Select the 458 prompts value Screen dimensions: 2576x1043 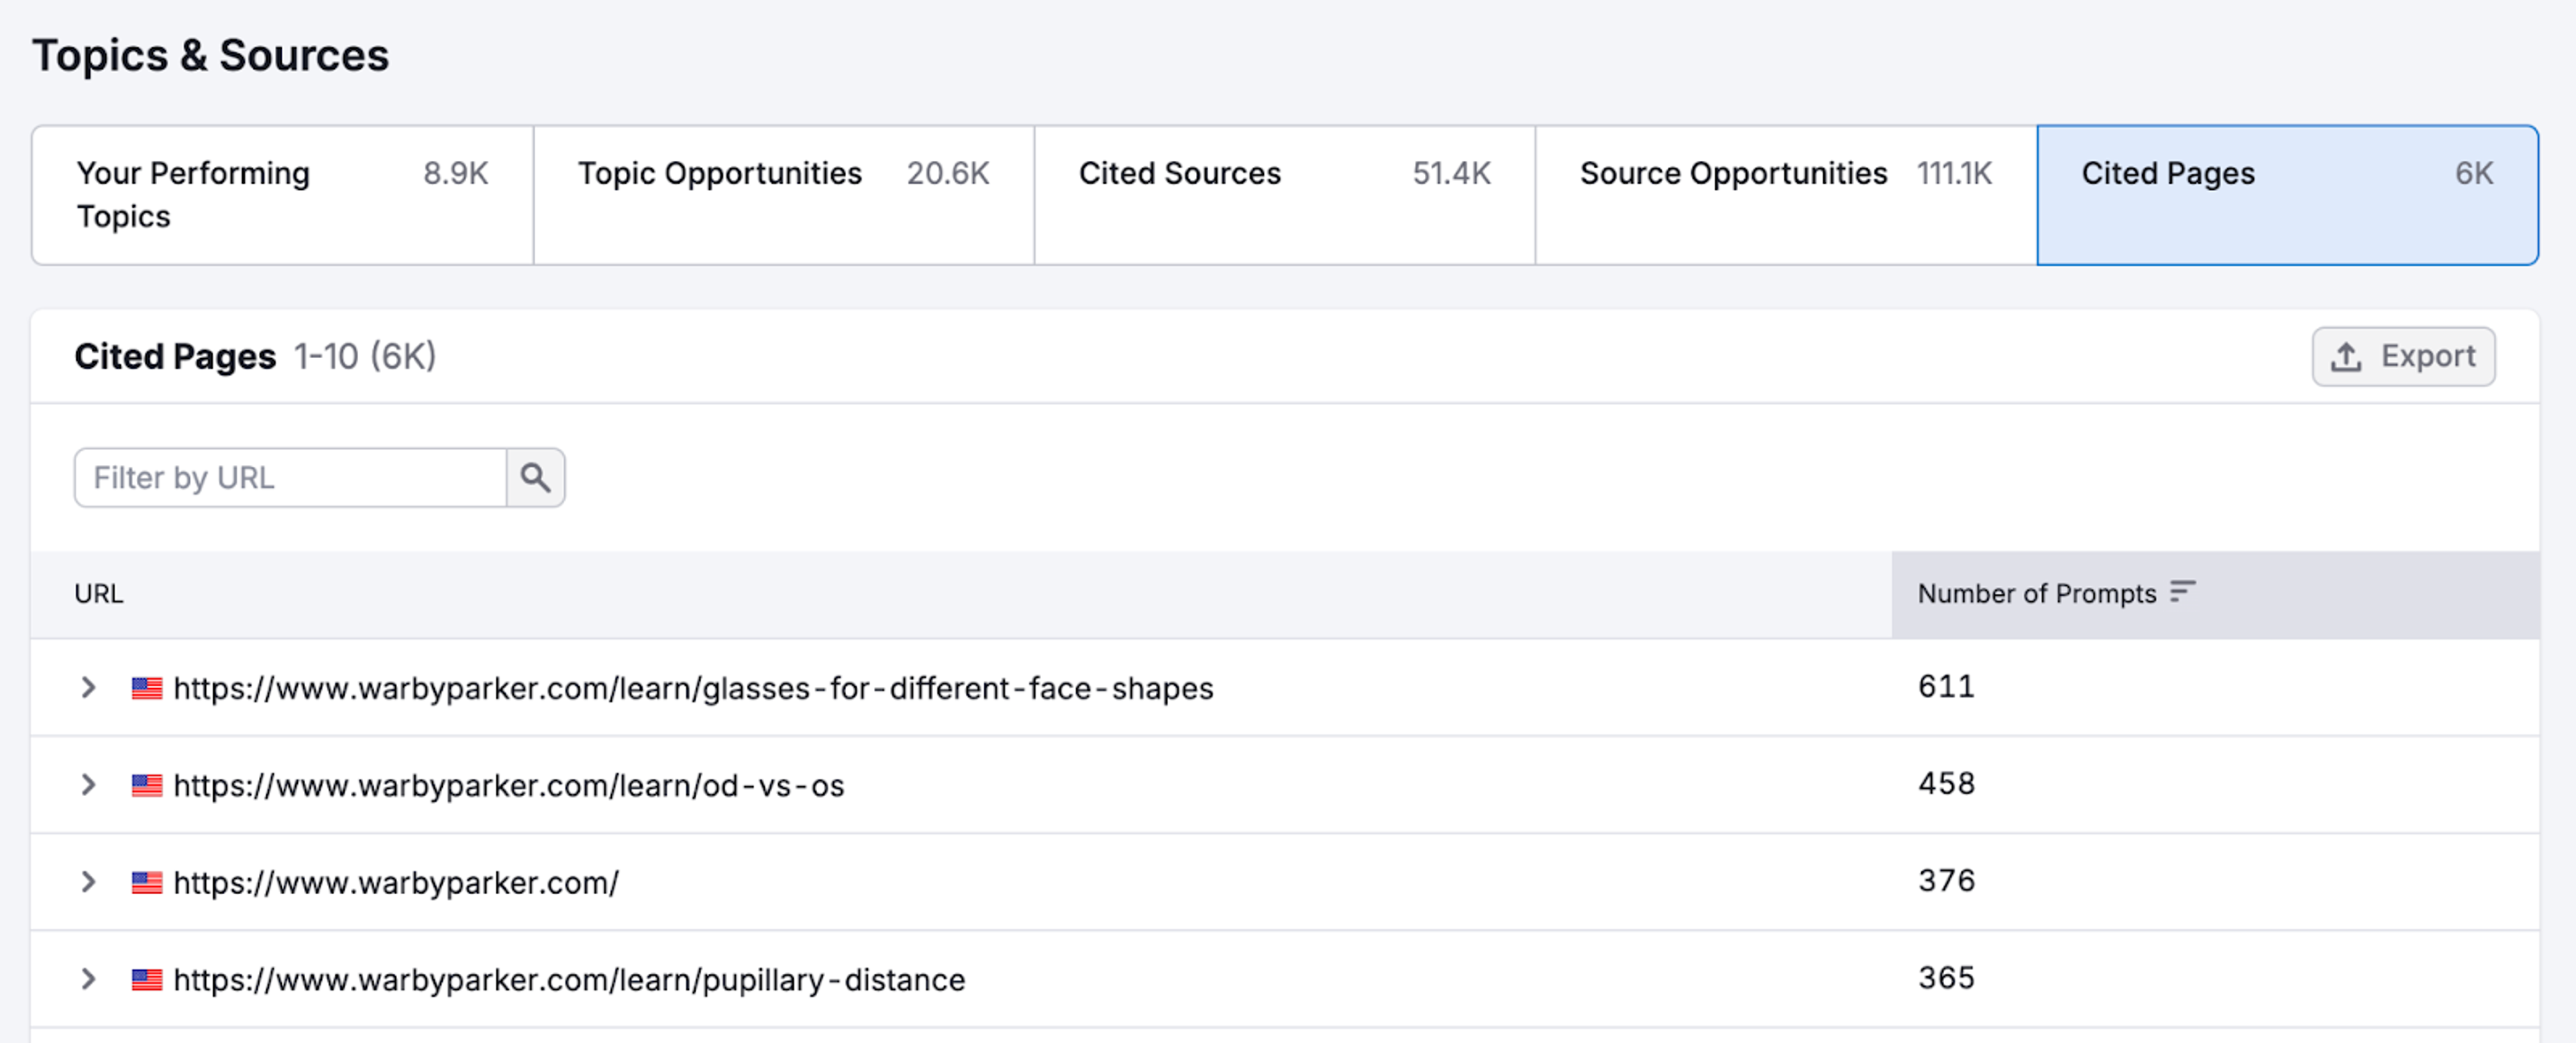(x=1946, y=784)
